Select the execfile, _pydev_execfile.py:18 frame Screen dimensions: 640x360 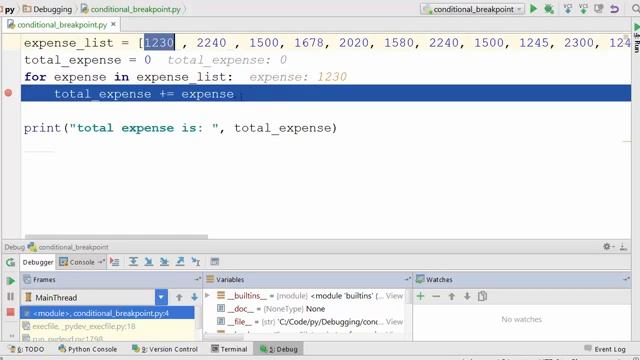pos(107,326)
